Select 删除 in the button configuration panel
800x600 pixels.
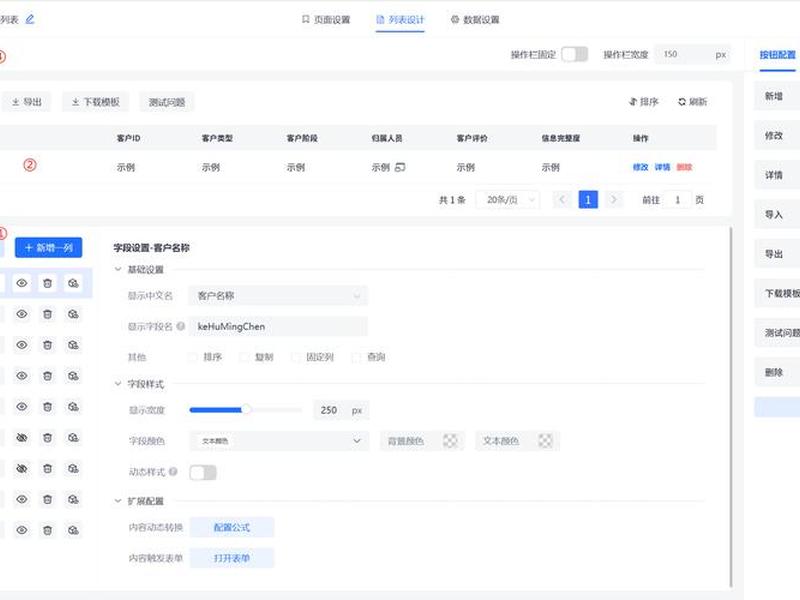pyautogui.click(x=777, y=372)
